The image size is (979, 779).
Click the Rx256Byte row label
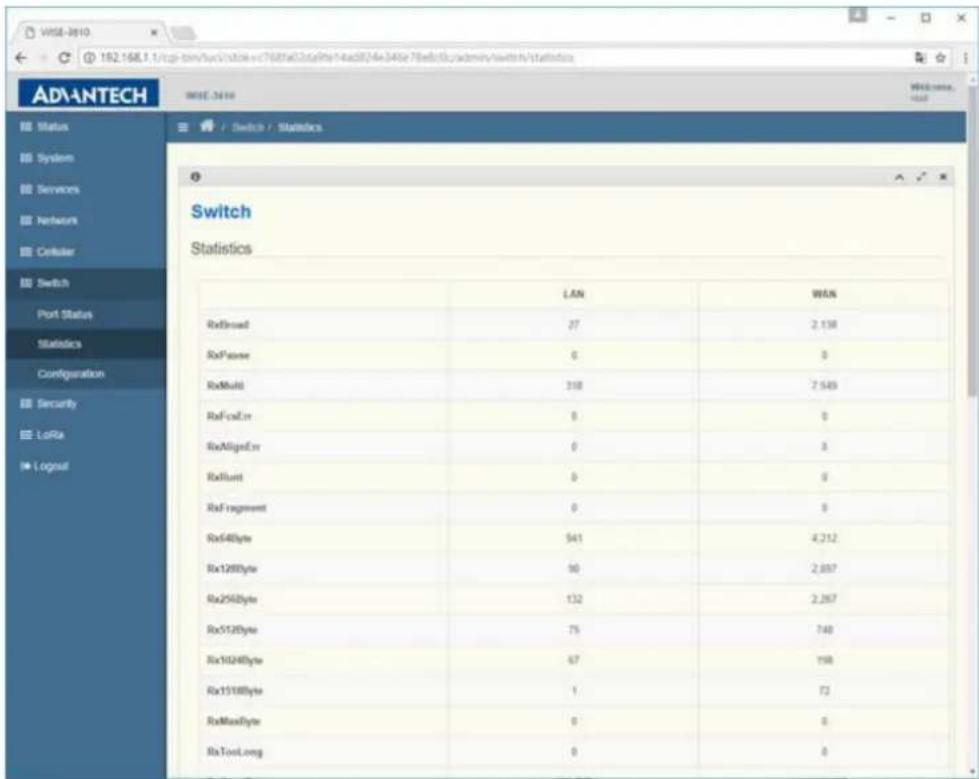pyautogui.click(x=232, y=600)
